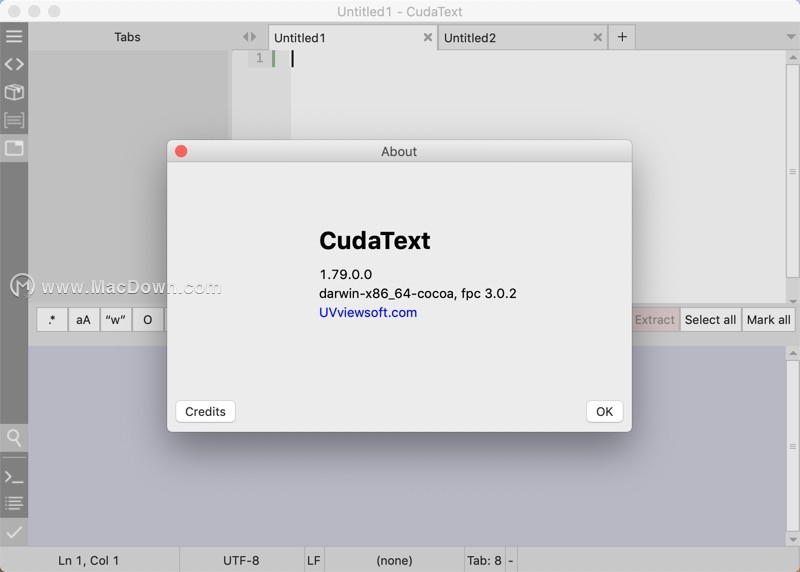
Task: Click the editor vertical scrollbar thumb
Action: point(792,171)
